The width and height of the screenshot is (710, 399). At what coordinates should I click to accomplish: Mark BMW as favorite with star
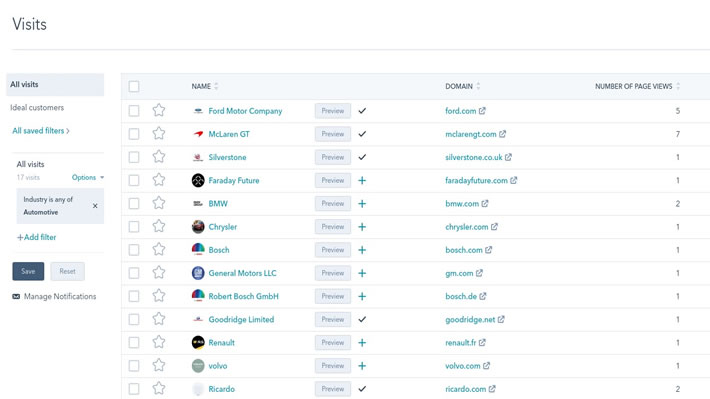(x=158, y=203)
